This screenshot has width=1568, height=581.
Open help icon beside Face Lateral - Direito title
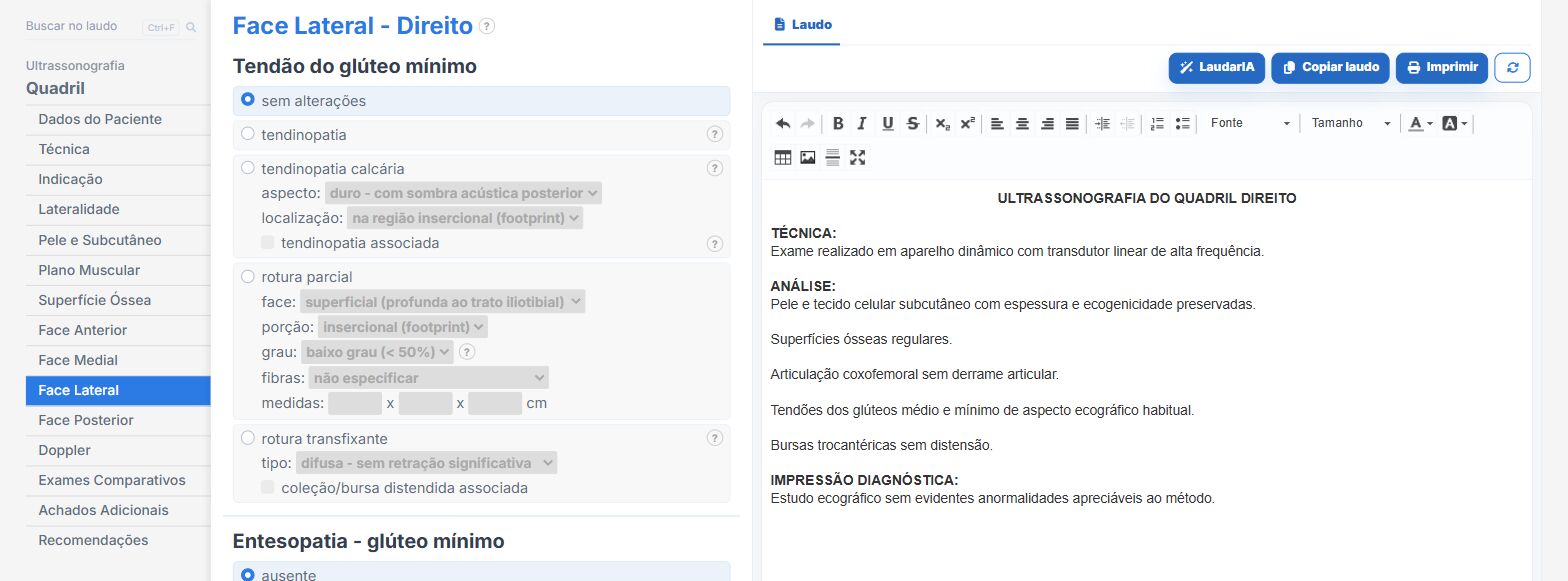pyautogui.click(x=487, y=26)
